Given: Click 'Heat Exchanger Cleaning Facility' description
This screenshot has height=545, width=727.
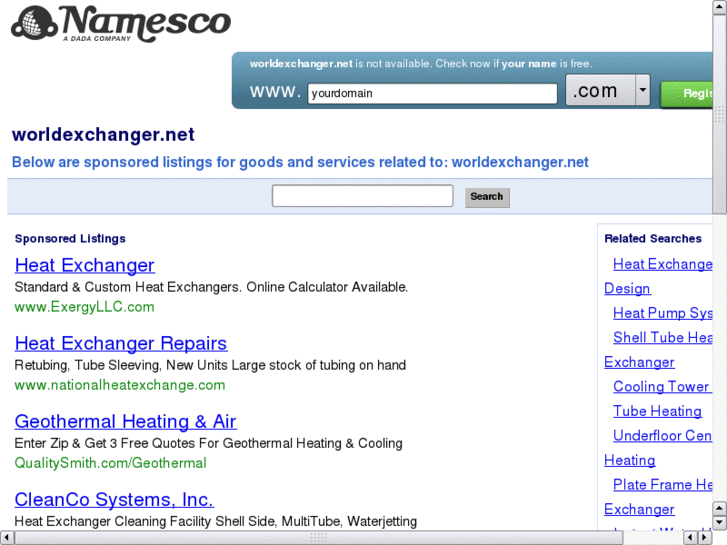Looking at the screenshot, I should 216,521.
